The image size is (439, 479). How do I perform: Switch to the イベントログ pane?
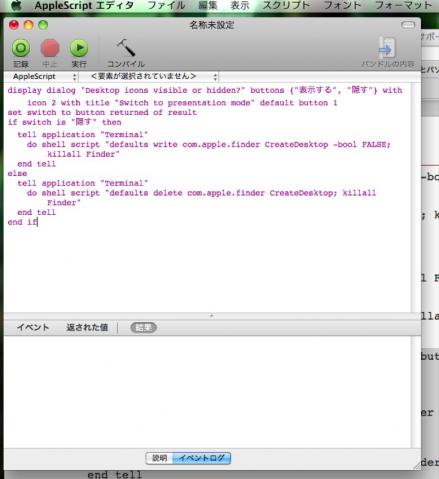pyautogui.click(x=201, y=458)
